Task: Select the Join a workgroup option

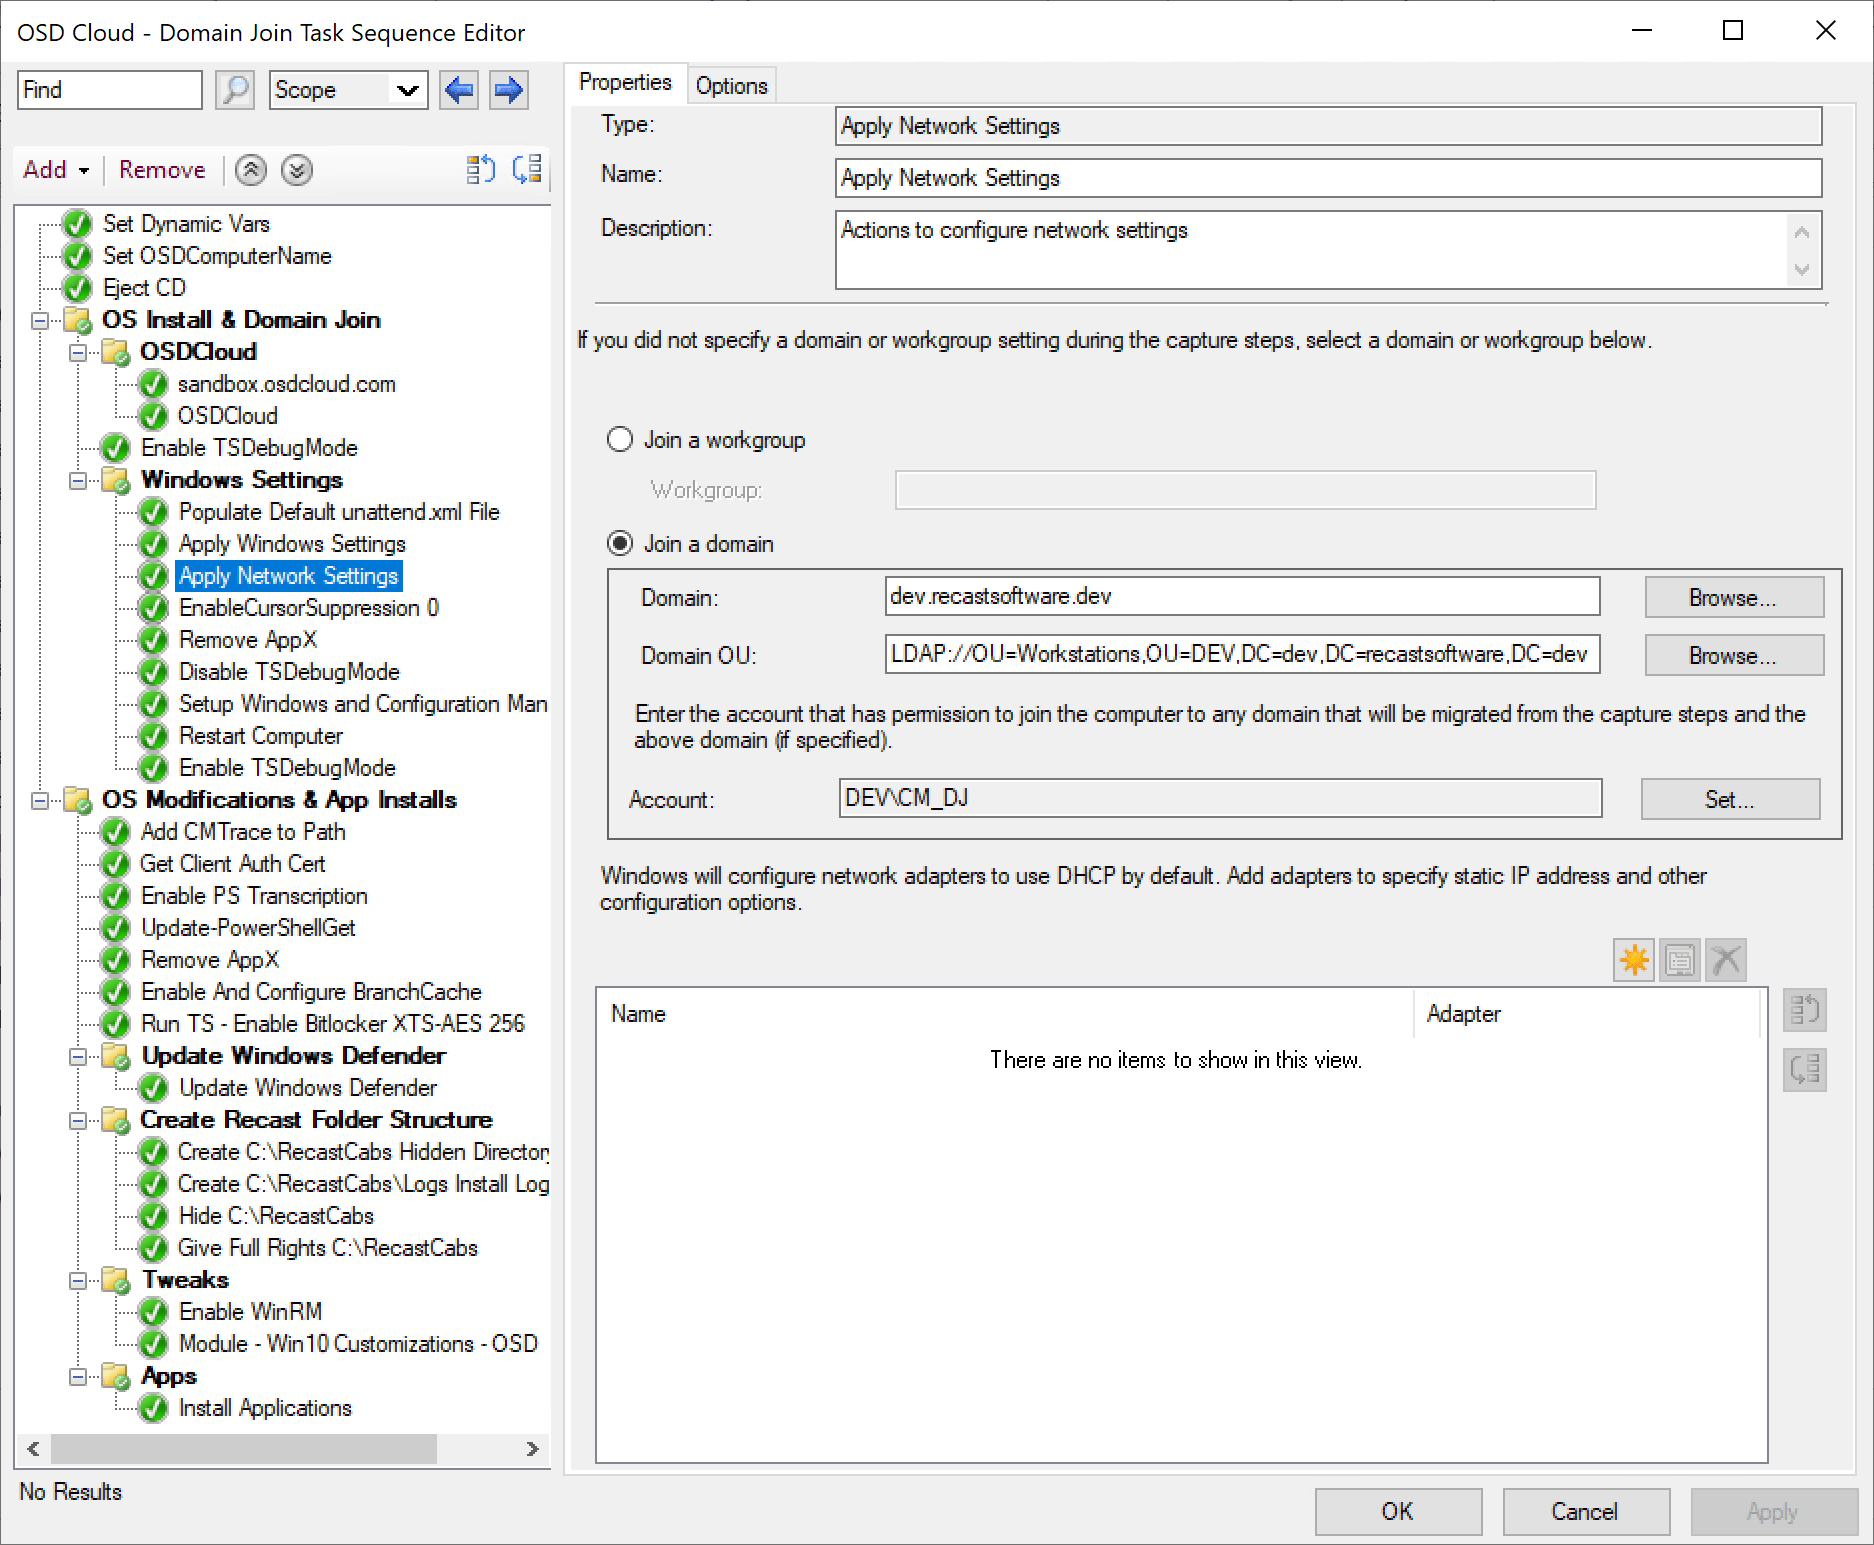Action: point(620,440)
